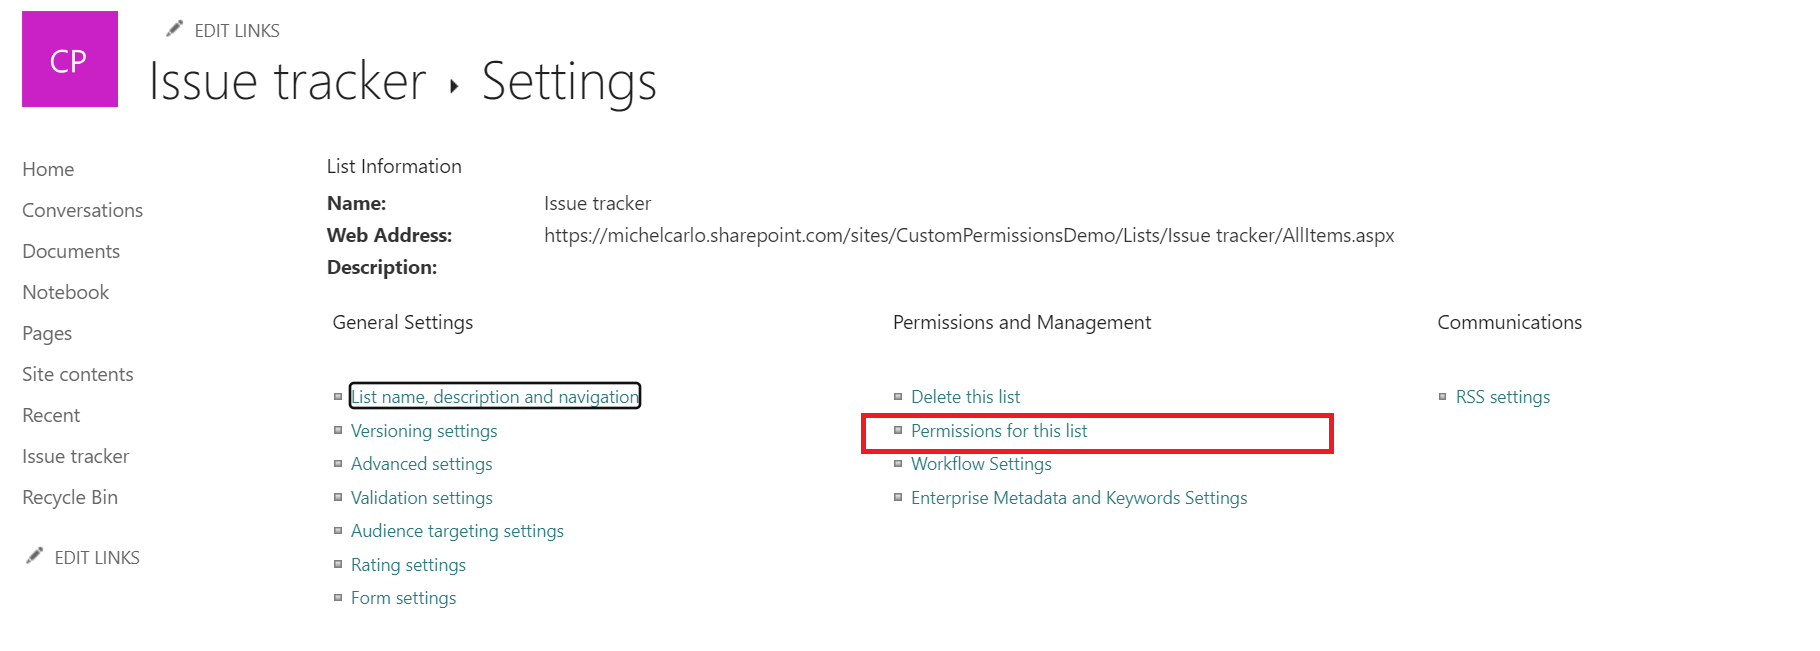Image resolution: width=1820 pixels, height=651 pixels.
Task: Click the breadcrumb arrow after Issue tracker
Action: pos(455,87)
